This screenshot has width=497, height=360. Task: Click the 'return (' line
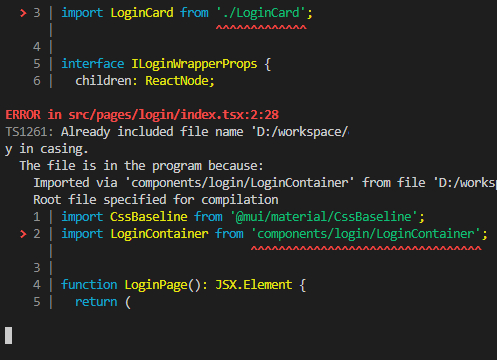[103, 302]
